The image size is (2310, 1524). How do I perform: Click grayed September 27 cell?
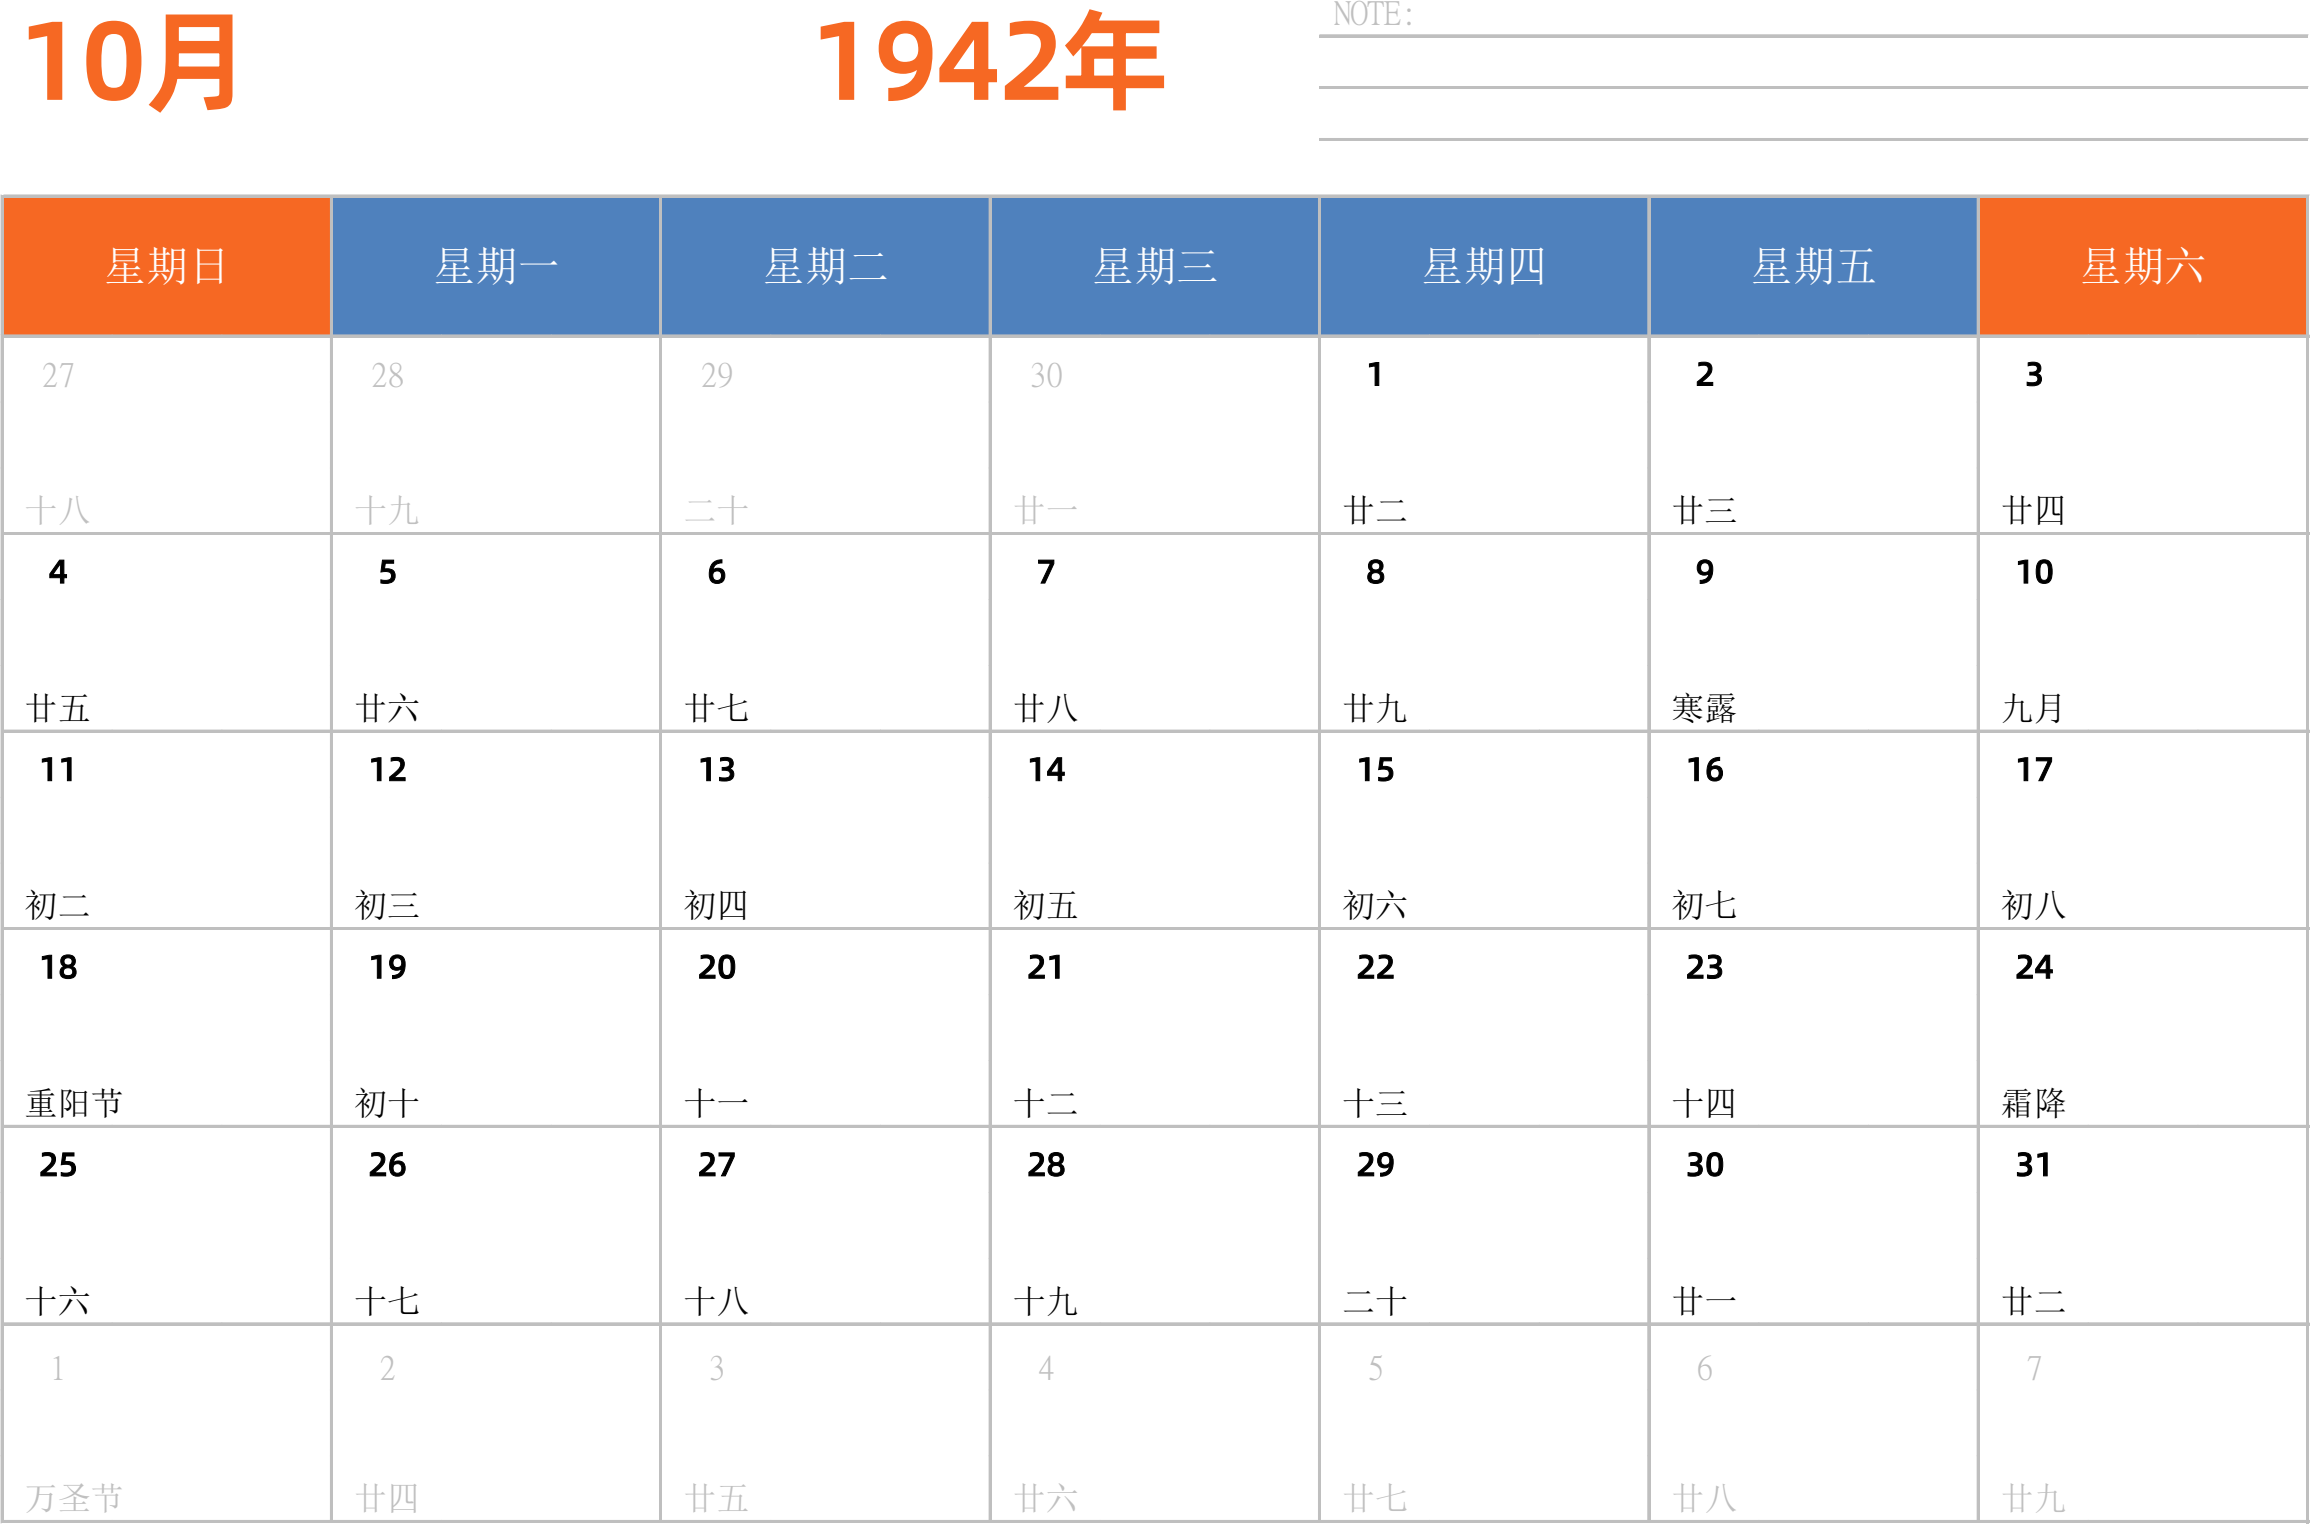(x=167, y=435)
